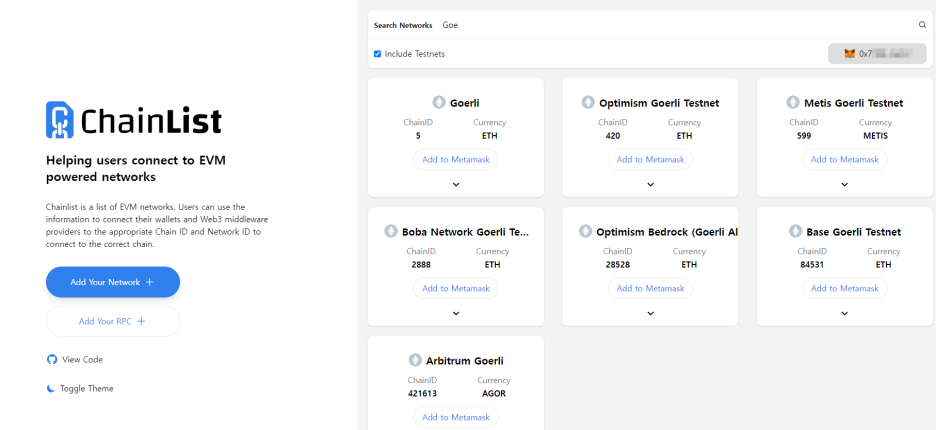Add Optimism Goerli Testnet to Metamask
Image resolution: width=936 pixels, height=430 pixels.
click(651, 159)
